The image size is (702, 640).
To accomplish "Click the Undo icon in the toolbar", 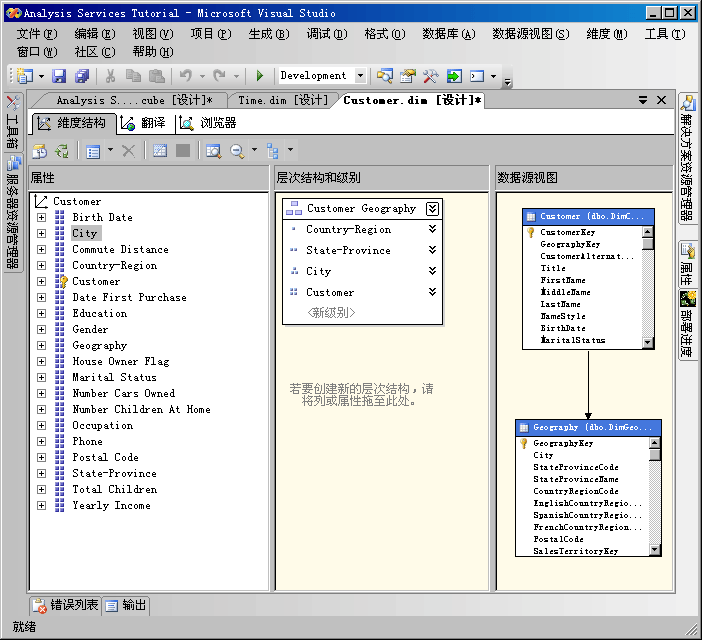I will pyautogui.click(x=185, y=76).
